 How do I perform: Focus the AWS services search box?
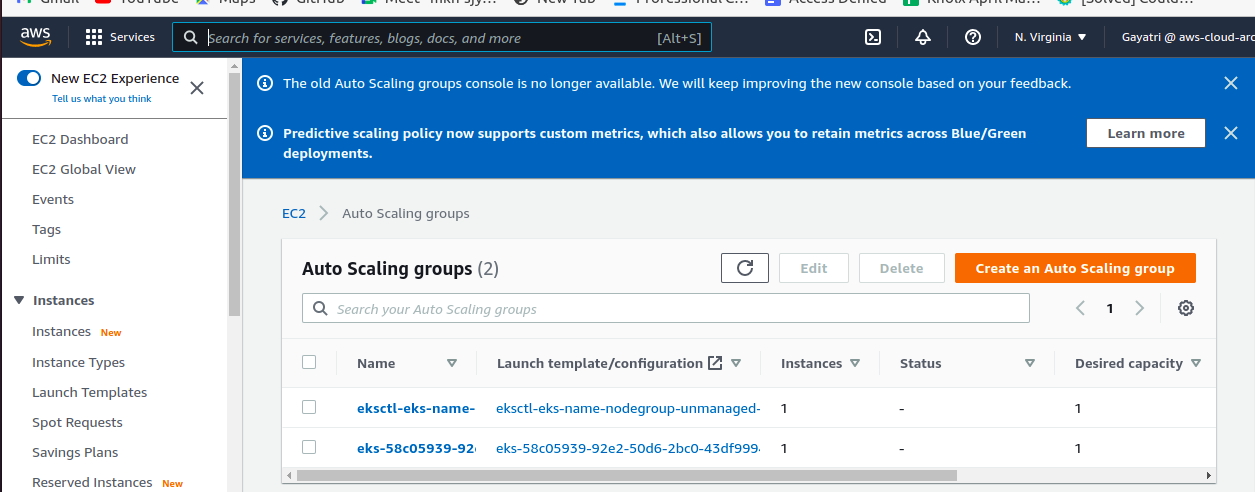tap(442, 38)
